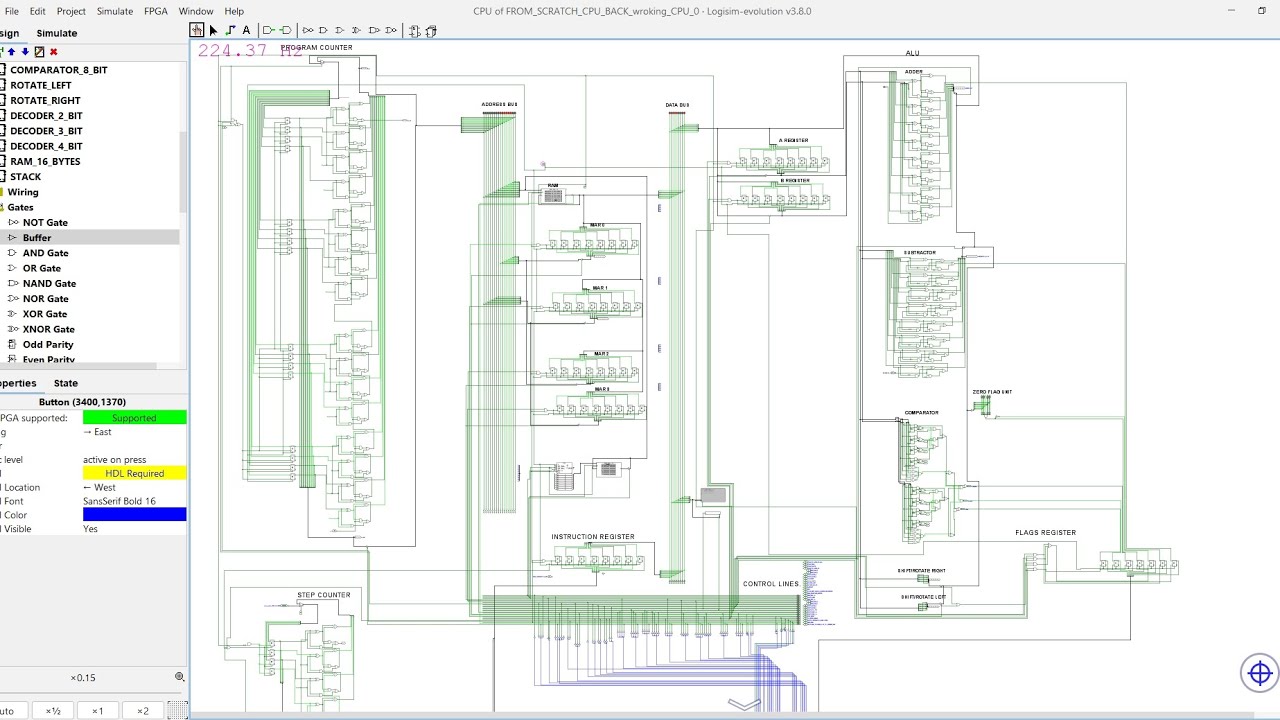Select COMPARATOR_8_BIT circuit in tree
This screenshot has height=720, width=1280.
59,70
